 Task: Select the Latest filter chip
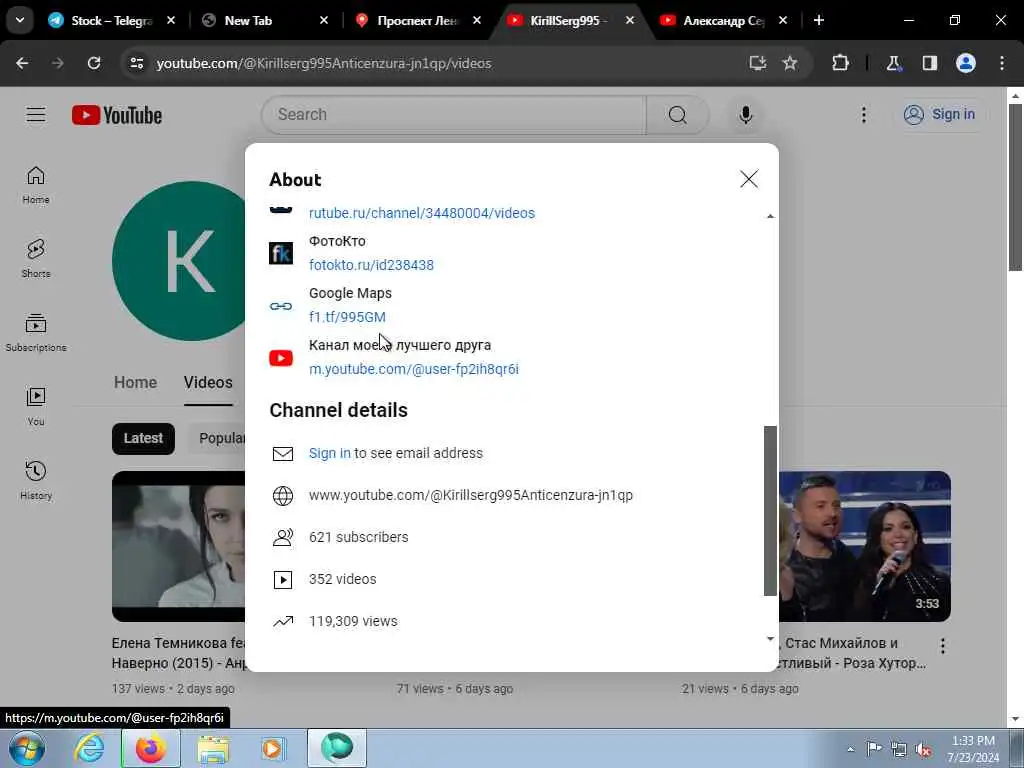(x=143, y=438)
